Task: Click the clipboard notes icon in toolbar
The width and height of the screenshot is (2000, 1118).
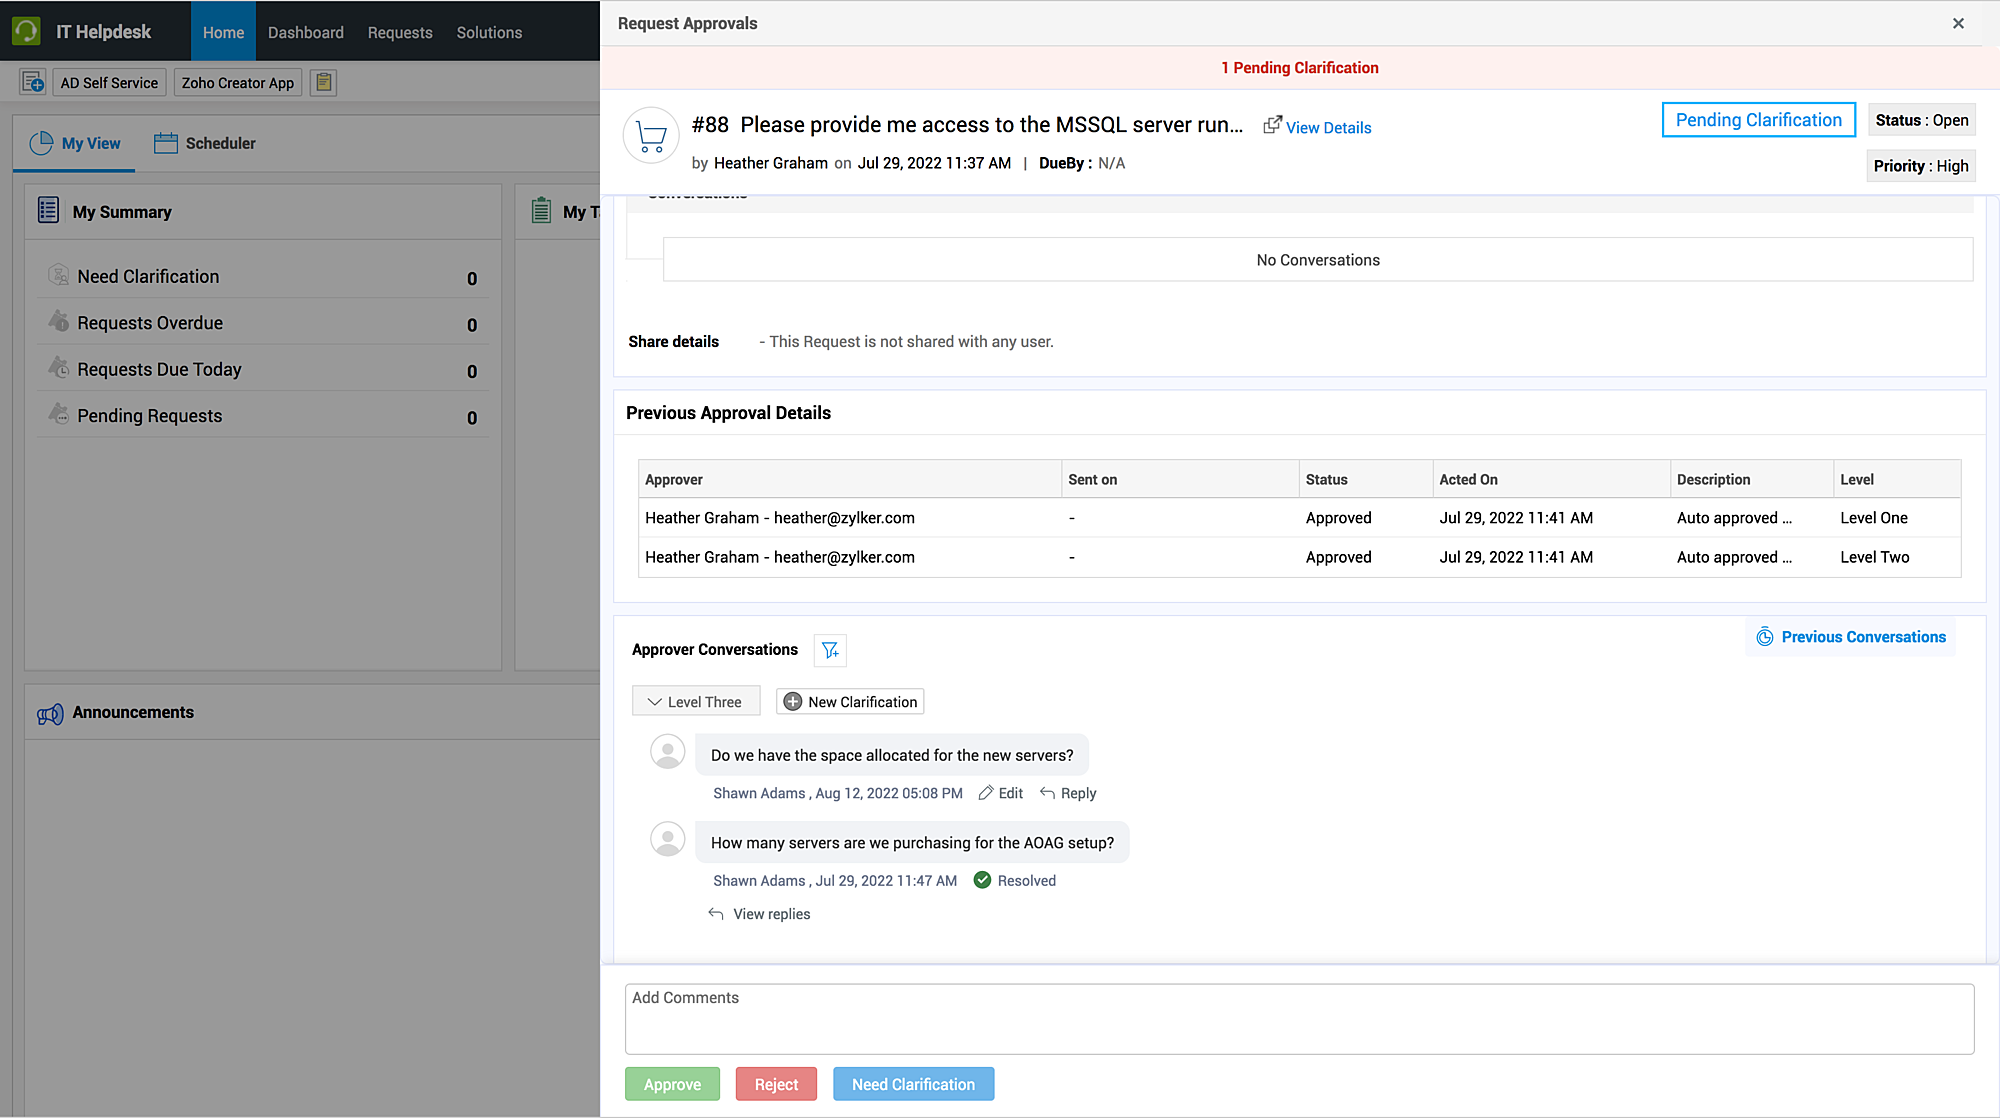Action: (323, 82)
